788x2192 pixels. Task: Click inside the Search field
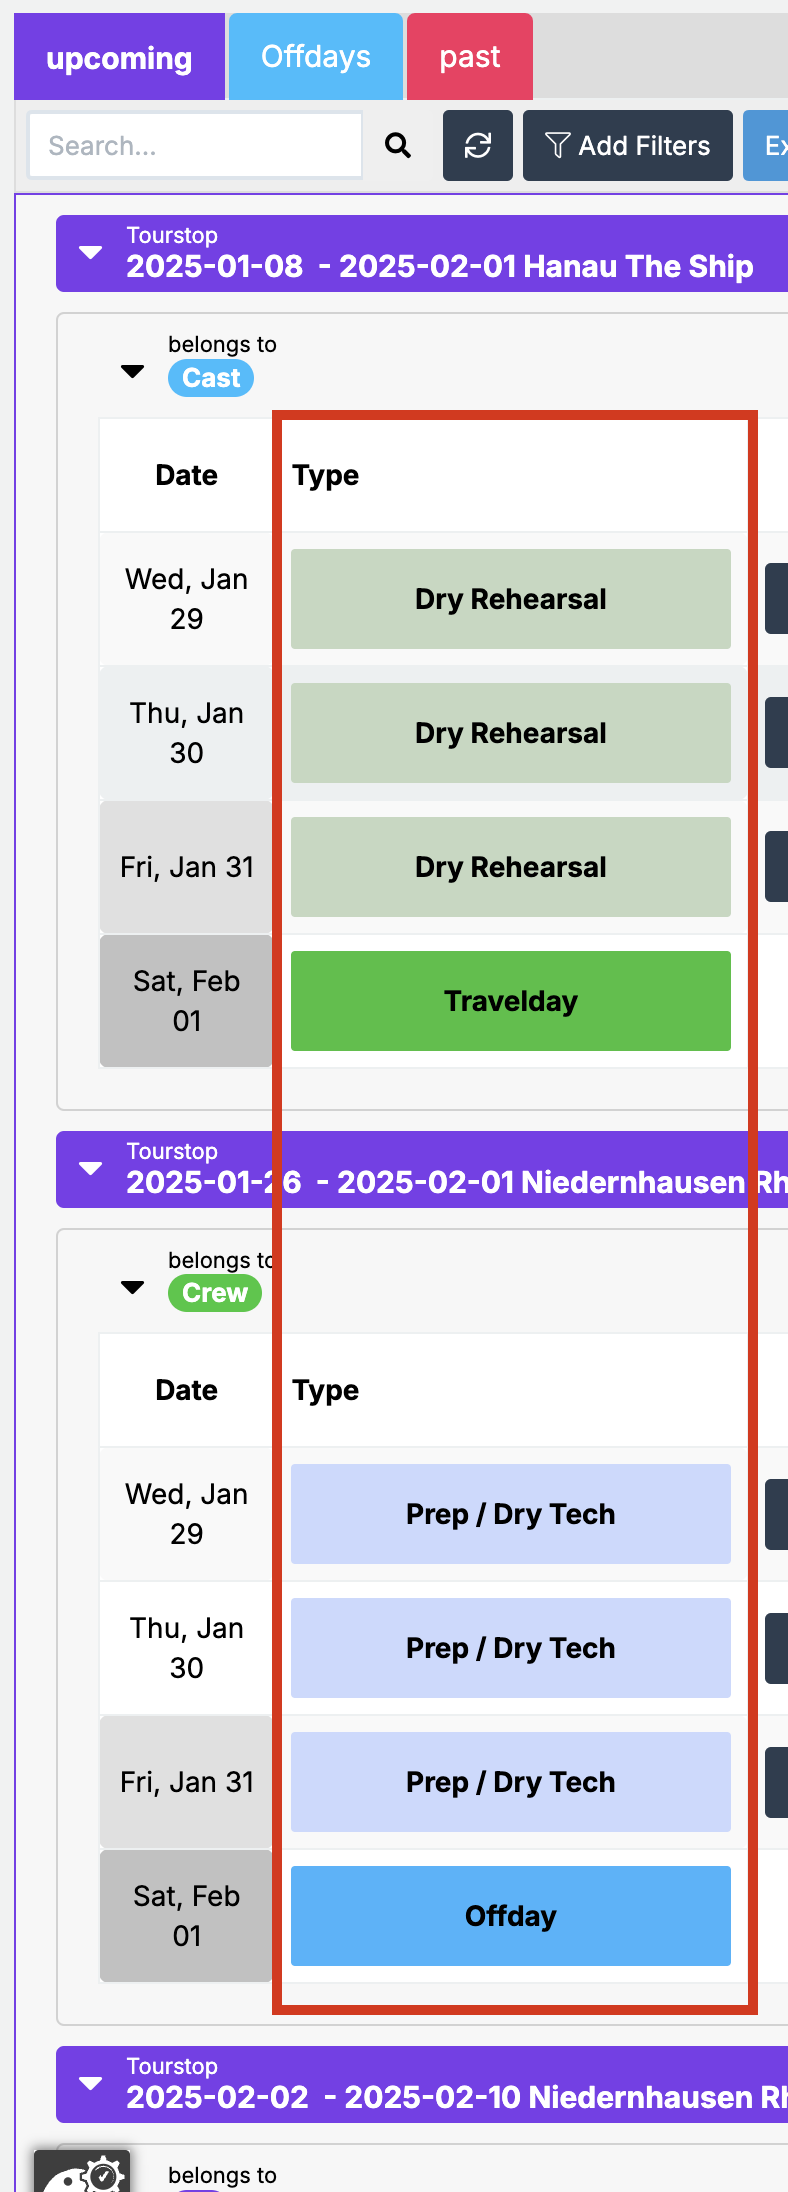pyautogui.click(x=195, y=145)
